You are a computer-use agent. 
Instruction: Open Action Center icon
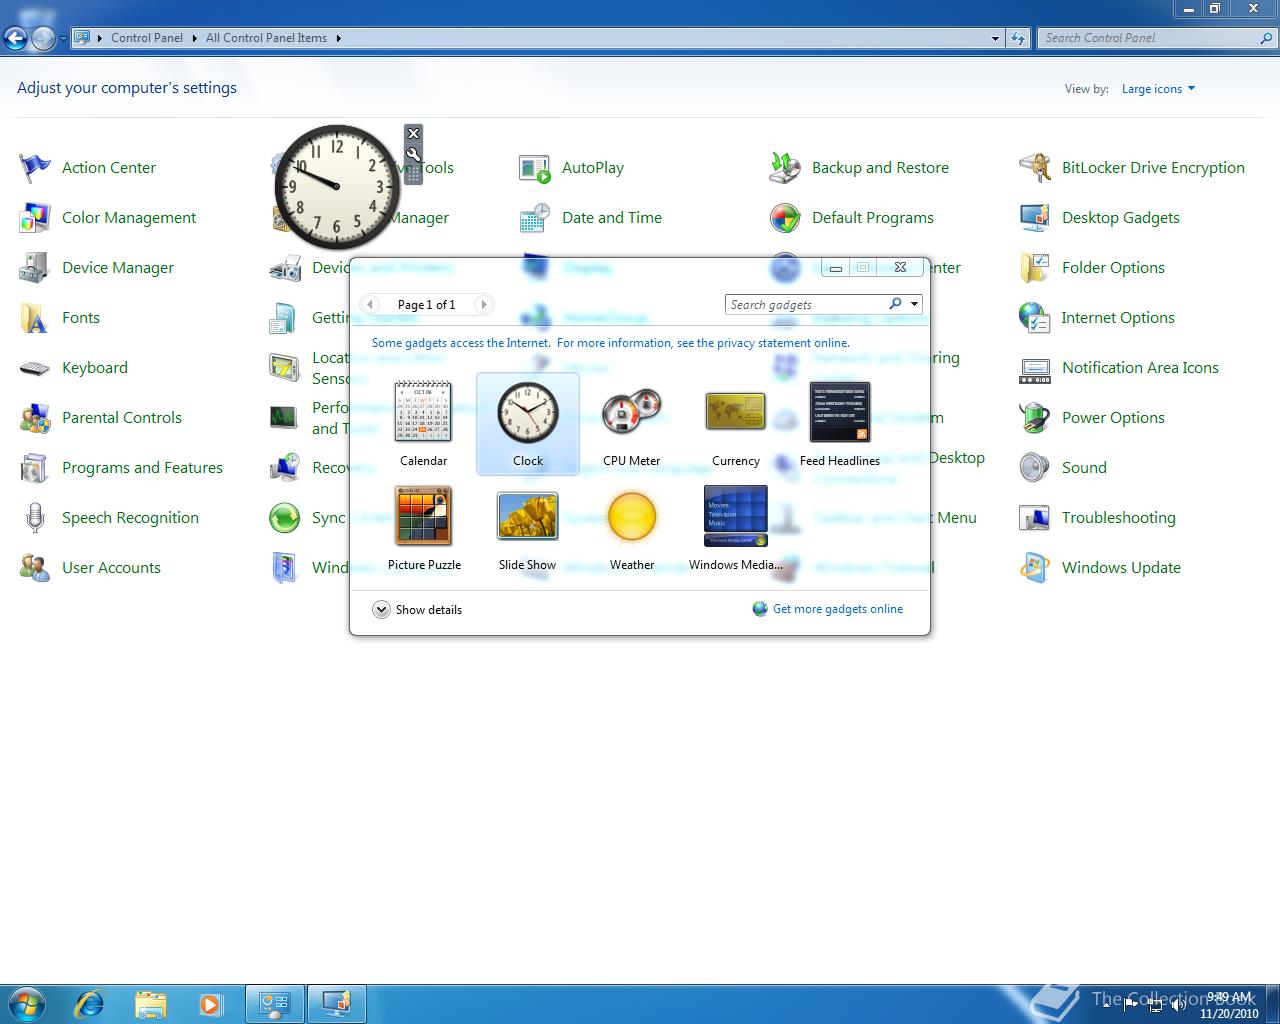pos(35,167)
